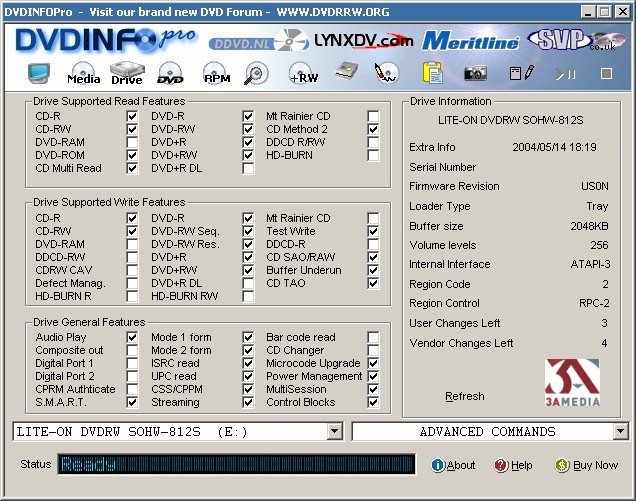Click the monitor icon in toolbar
The height and width of the screenshot is (501, 636).
tap(39, 73)
